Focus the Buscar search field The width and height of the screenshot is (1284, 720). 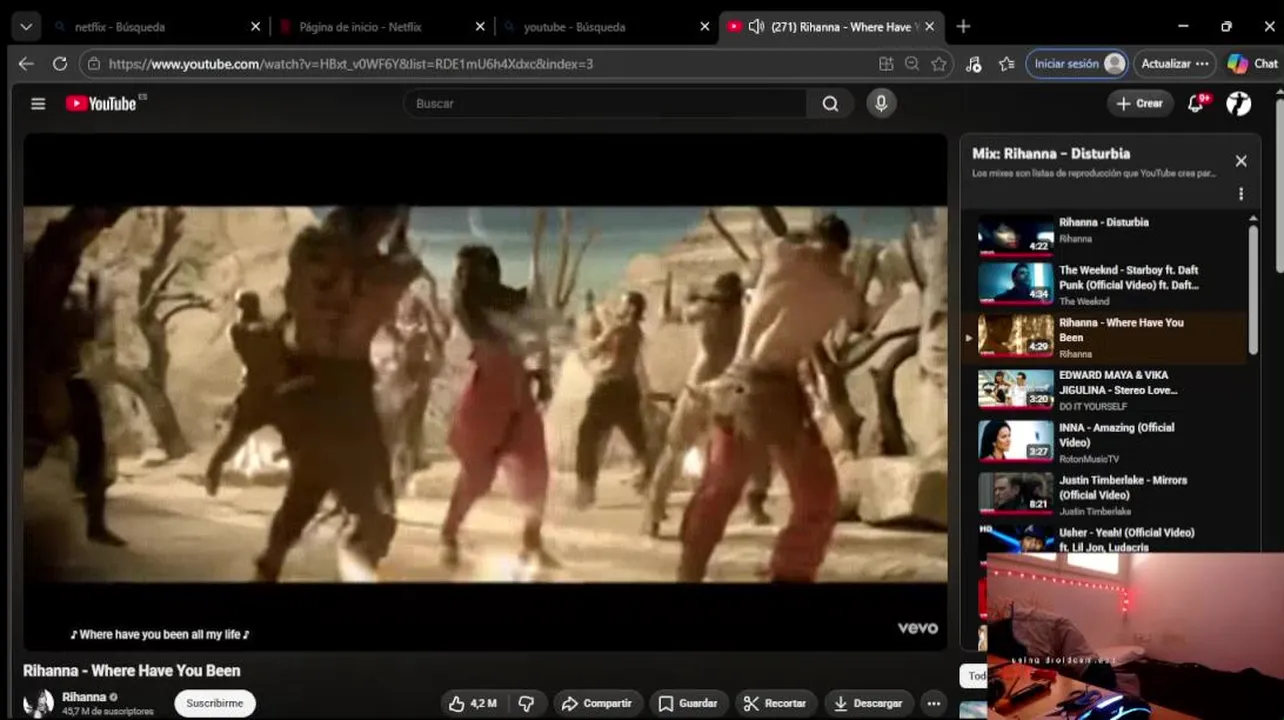605,103
